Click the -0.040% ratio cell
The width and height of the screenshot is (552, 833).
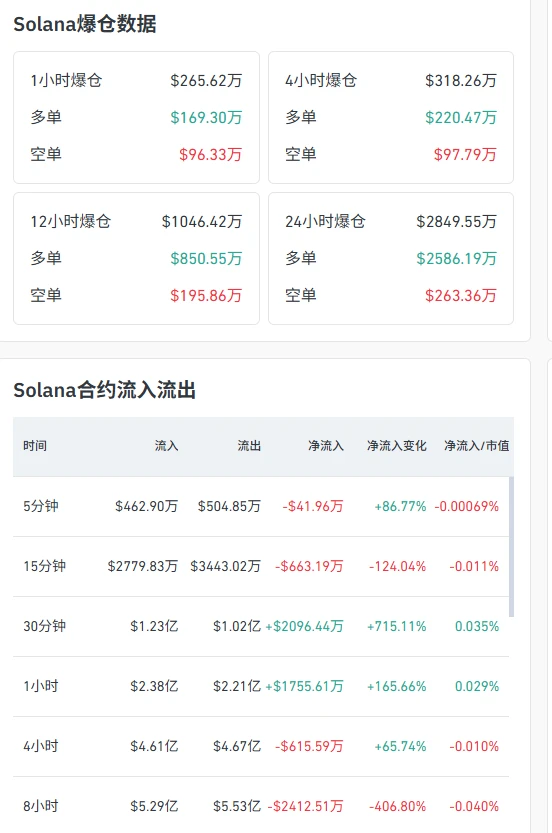coord(474,806)
